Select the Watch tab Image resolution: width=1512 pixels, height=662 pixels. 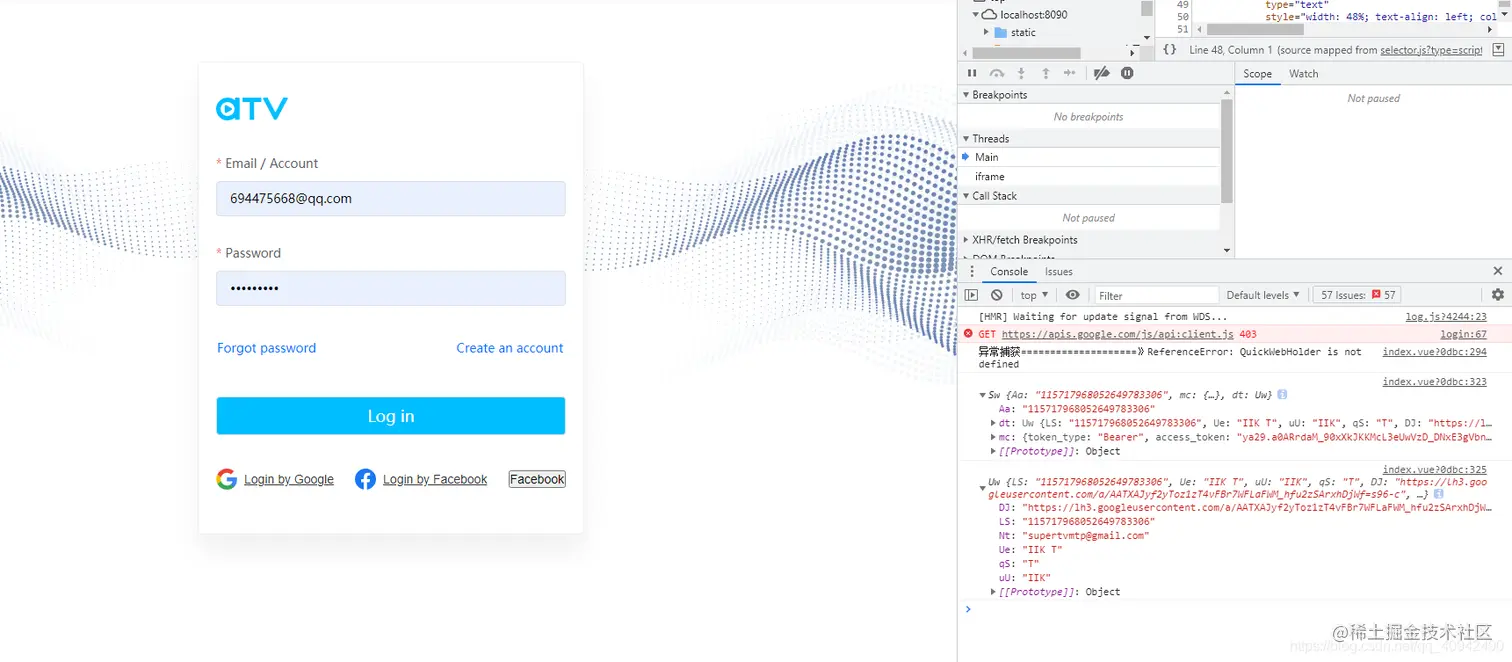click(x=1304, y=74)
